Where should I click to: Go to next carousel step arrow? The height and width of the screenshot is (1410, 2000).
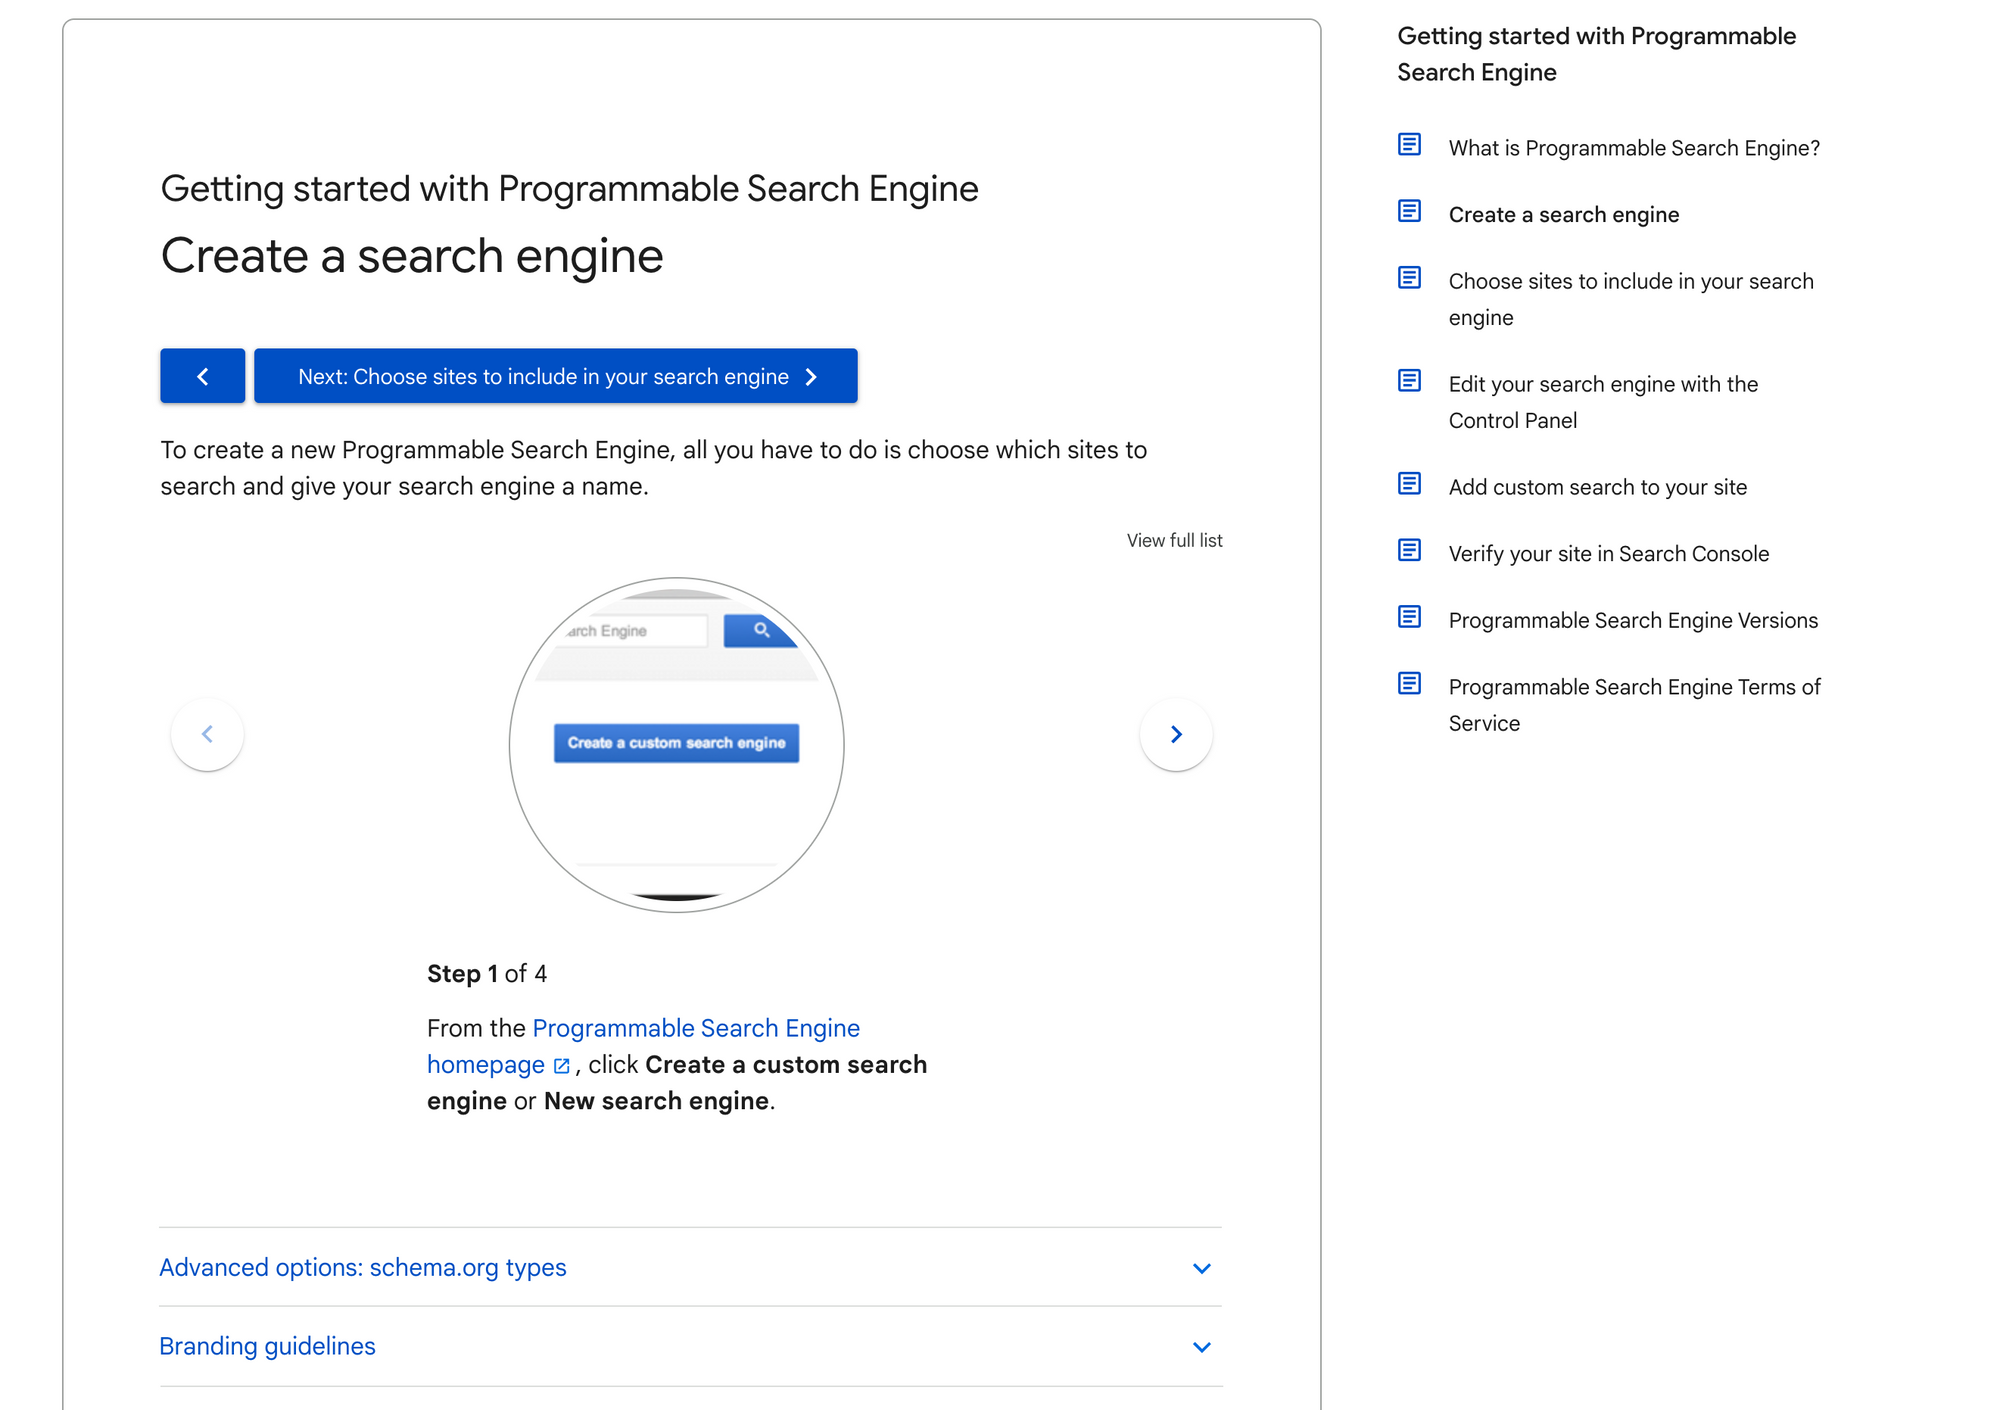(x=1176, y=735)
